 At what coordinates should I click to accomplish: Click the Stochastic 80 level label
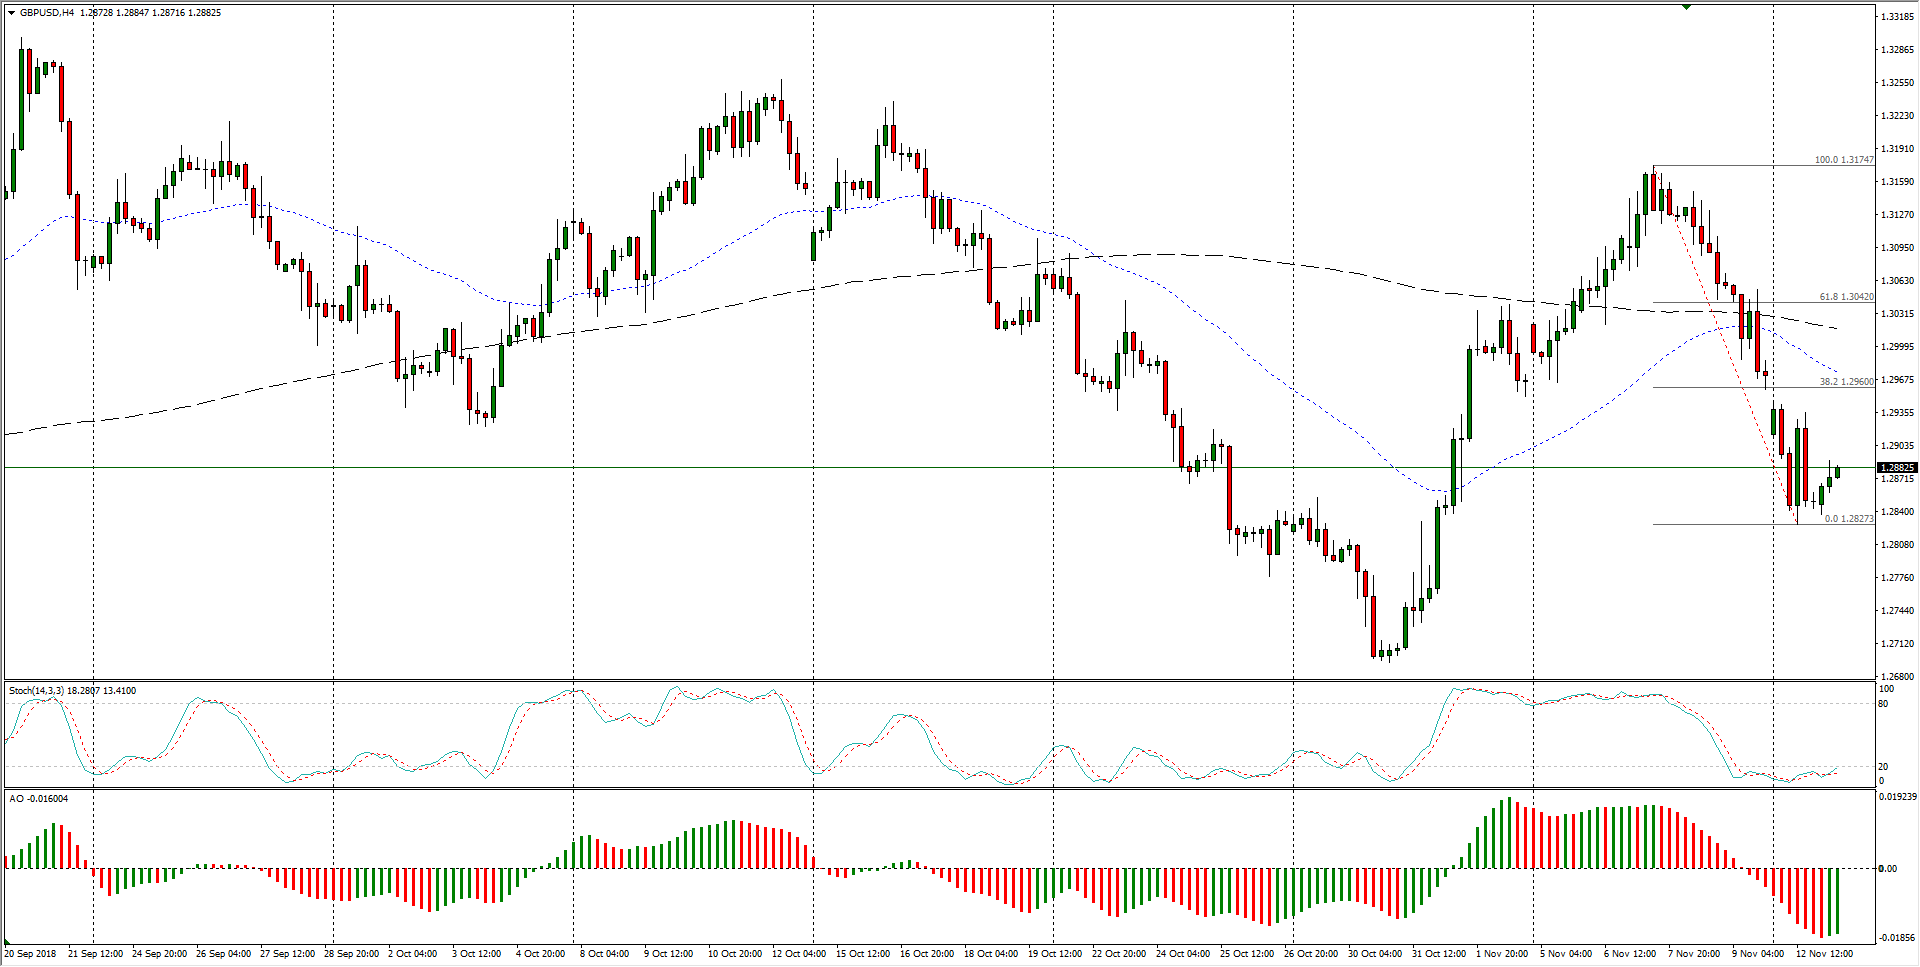[1883, 704]
